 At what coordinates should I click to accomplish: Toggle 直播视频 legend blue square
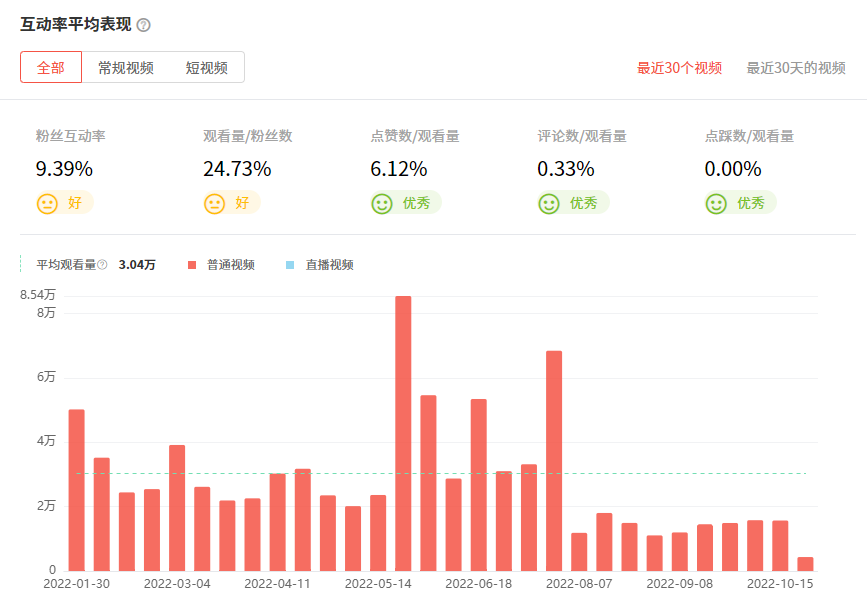290,265
